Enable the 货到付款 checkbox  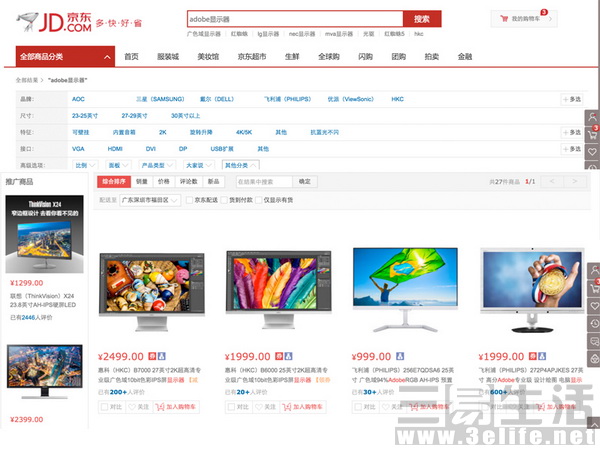(224, 200)
